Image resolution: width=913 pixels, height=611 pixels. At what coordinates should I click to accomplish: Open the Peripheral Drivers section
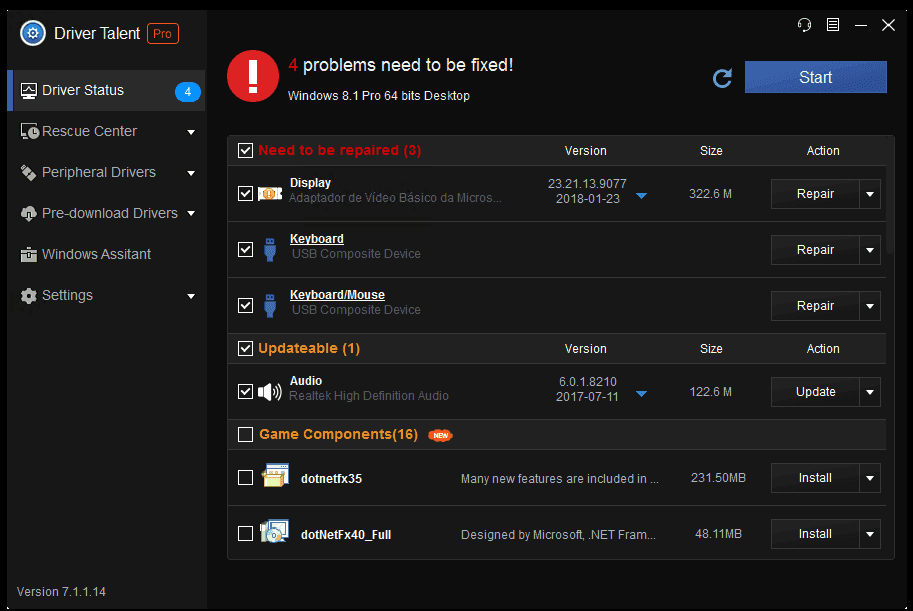point(106,172)
